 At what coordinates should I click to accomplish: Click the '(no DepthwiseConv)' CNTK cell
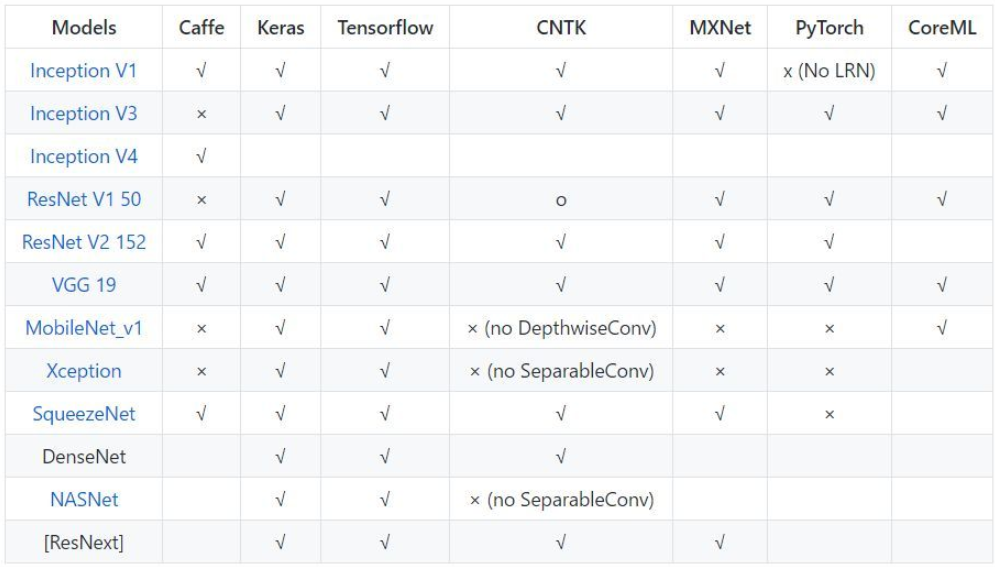click(x=561, y=328)
